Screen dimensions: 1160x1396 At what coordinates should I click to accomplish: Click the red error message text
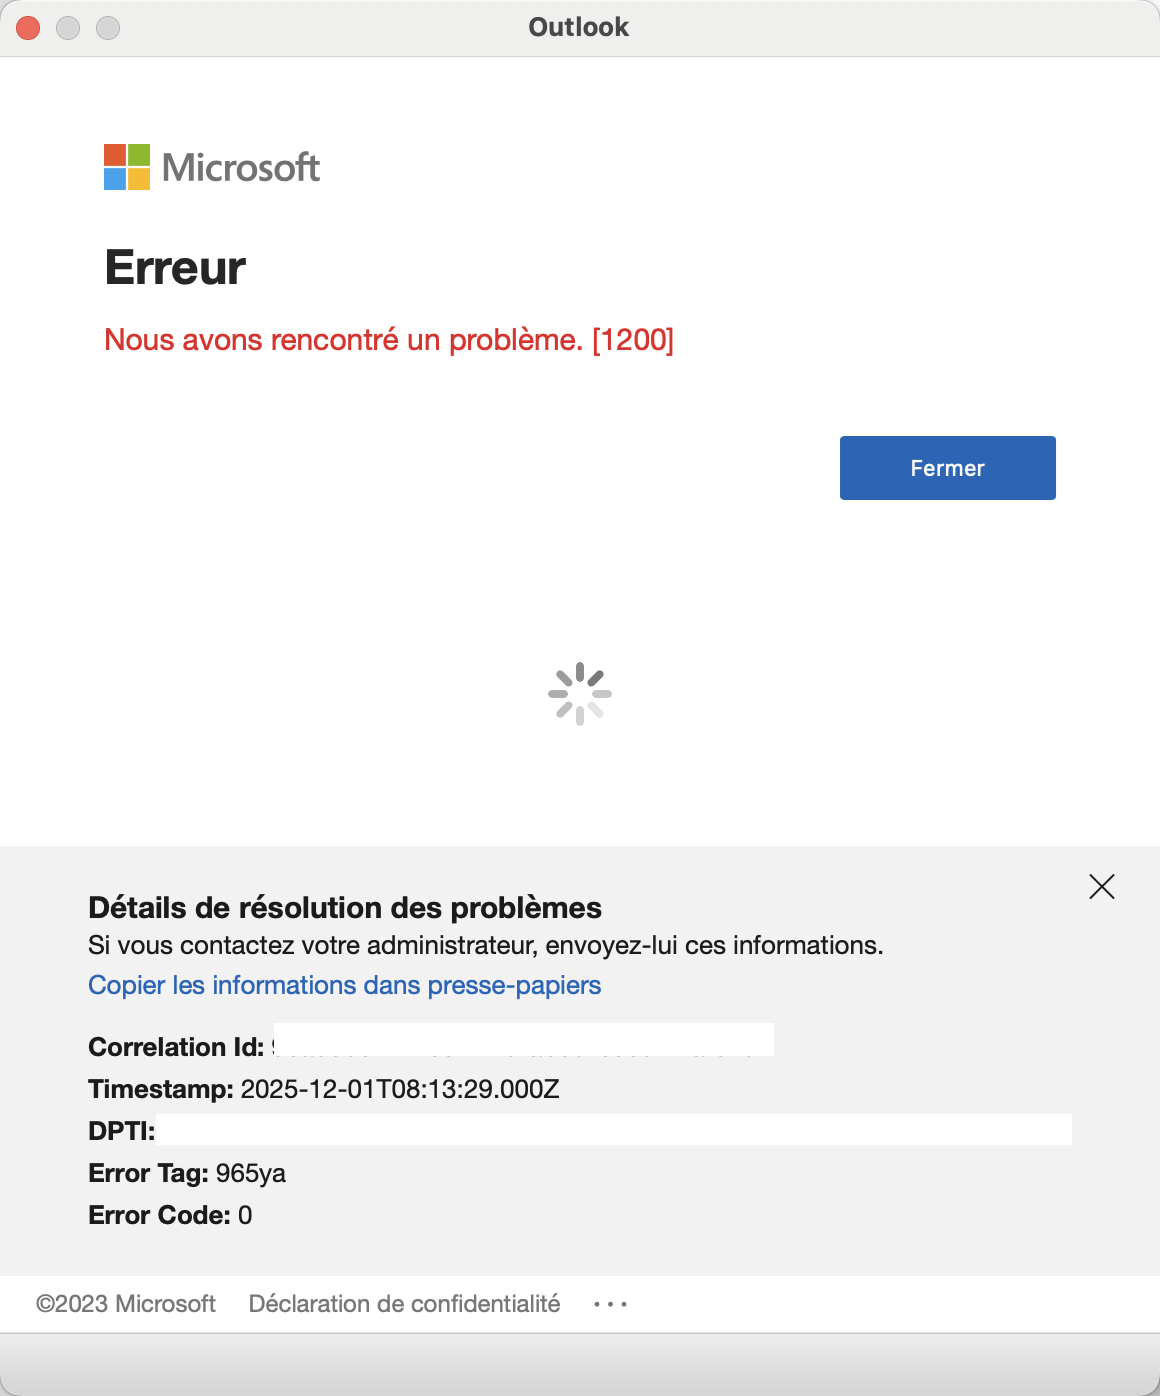[390, 340]
